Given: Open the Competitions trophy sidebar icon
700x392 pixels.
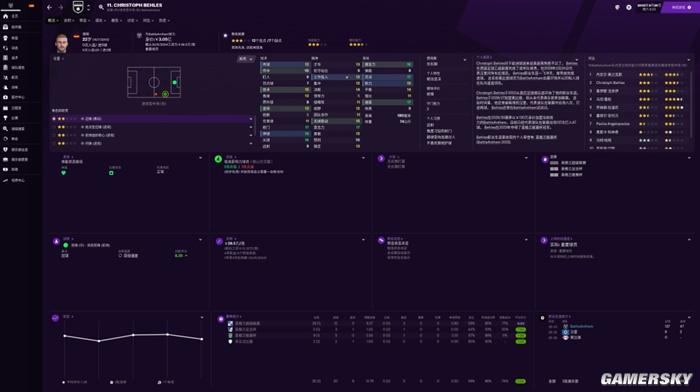Looking at the screenshot, I should 6,118.
